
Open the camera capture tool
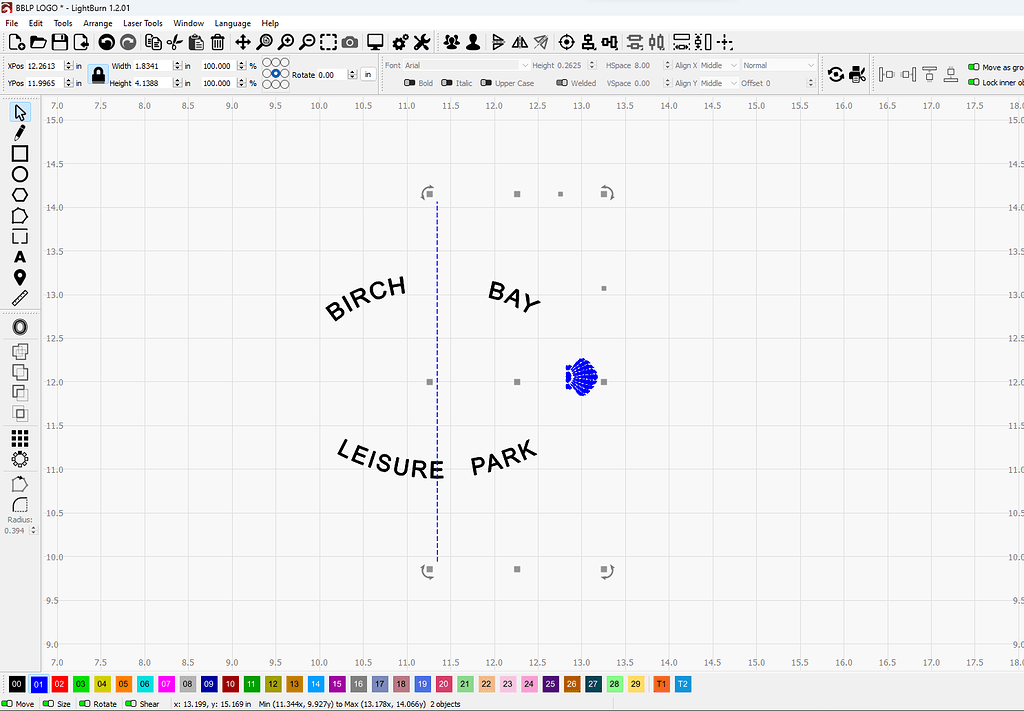click(x=349, y=42)
